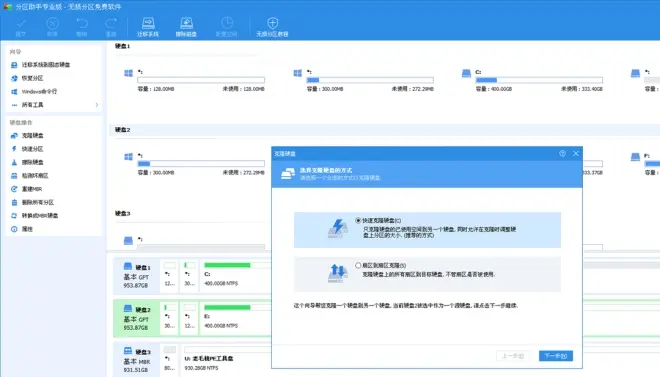
Task: Click the green C: bar in disk map
Action: (x=227, y=265)
